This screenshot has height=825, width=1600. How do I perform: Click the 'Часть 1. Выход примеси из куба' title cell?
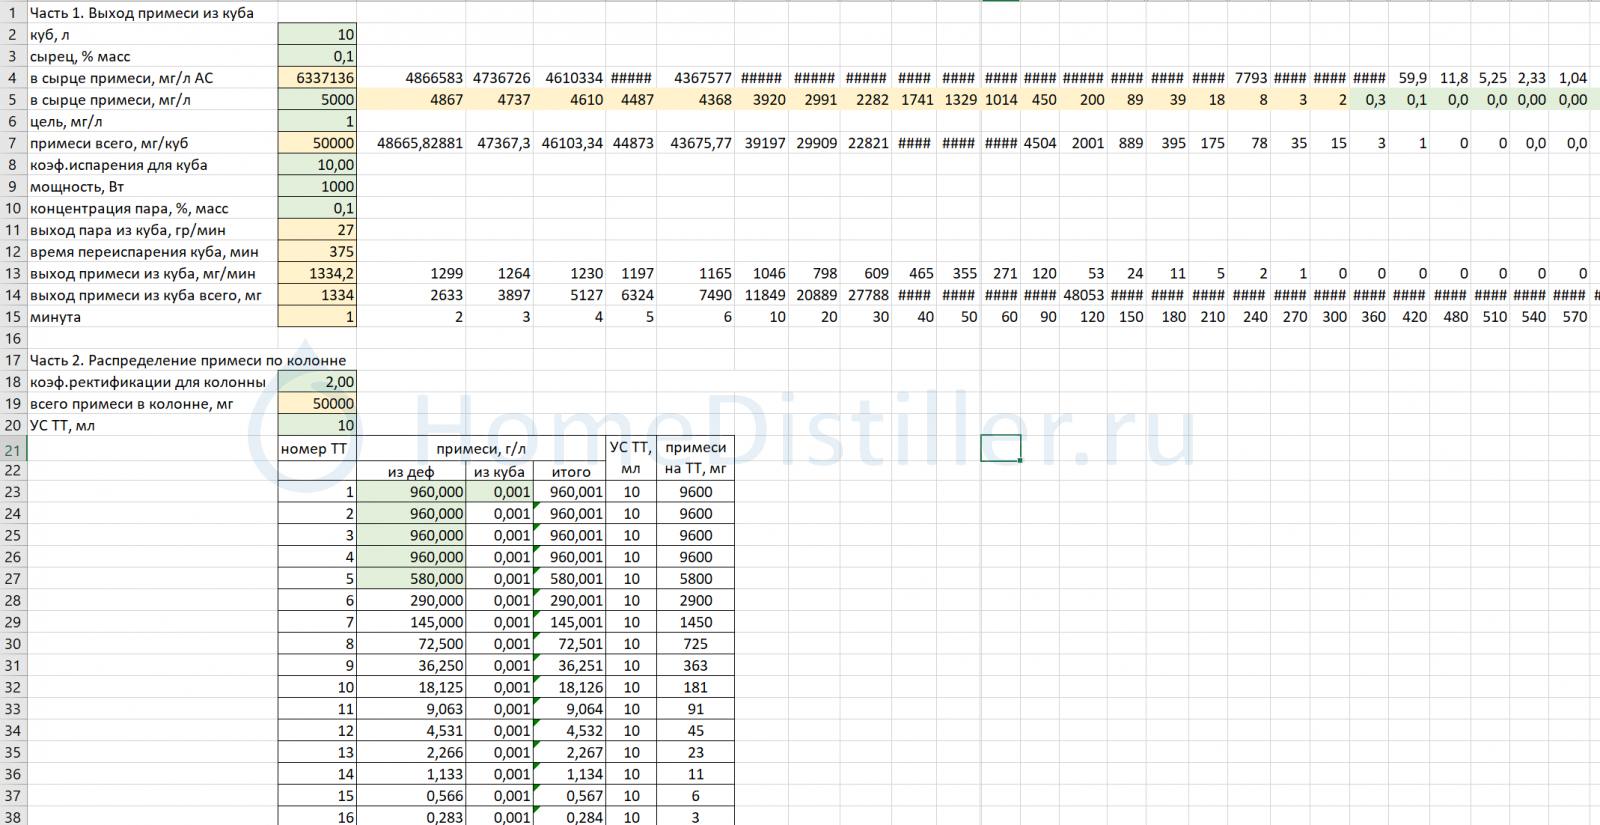tap(141, 13)
